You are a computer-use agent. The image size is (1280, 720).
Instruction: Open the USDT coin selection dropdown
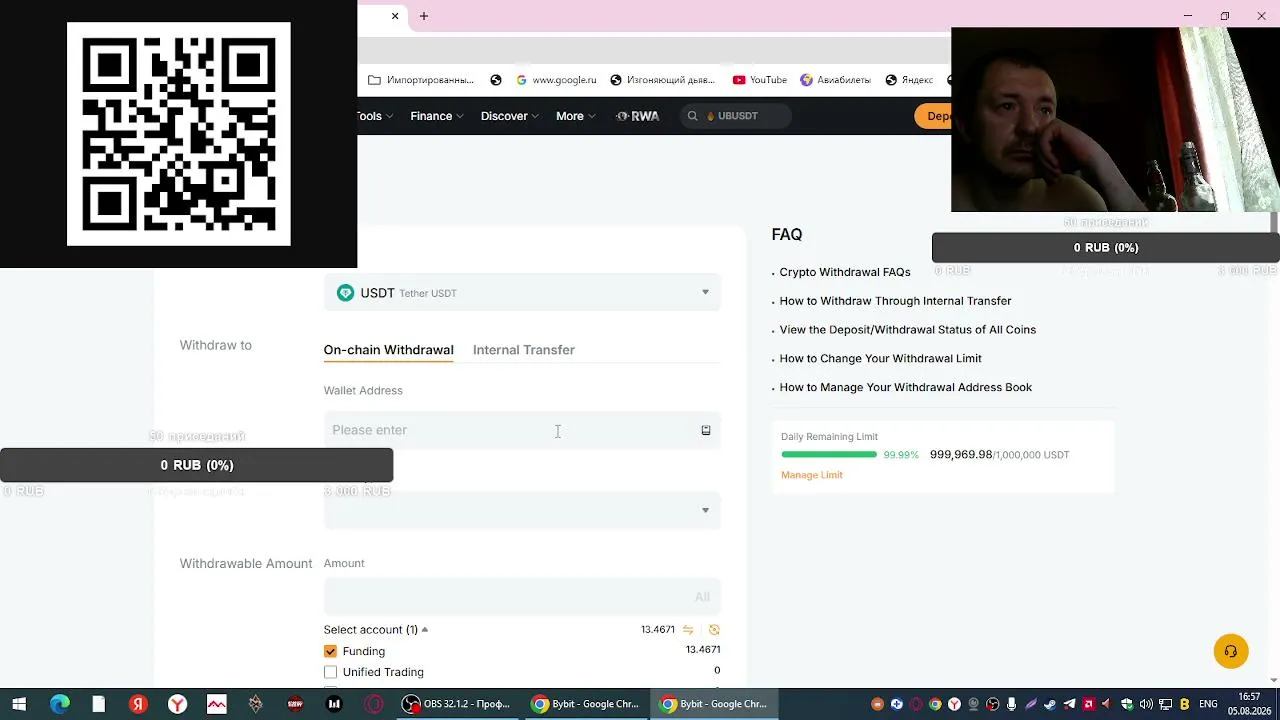click(522, 293)
